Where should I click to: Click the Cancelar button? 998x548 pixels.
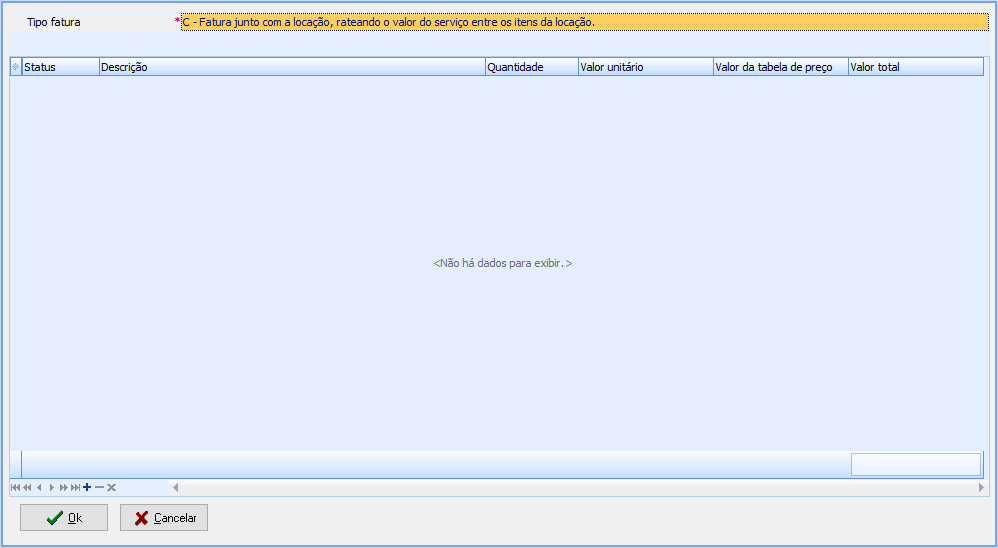pos(164,517)
